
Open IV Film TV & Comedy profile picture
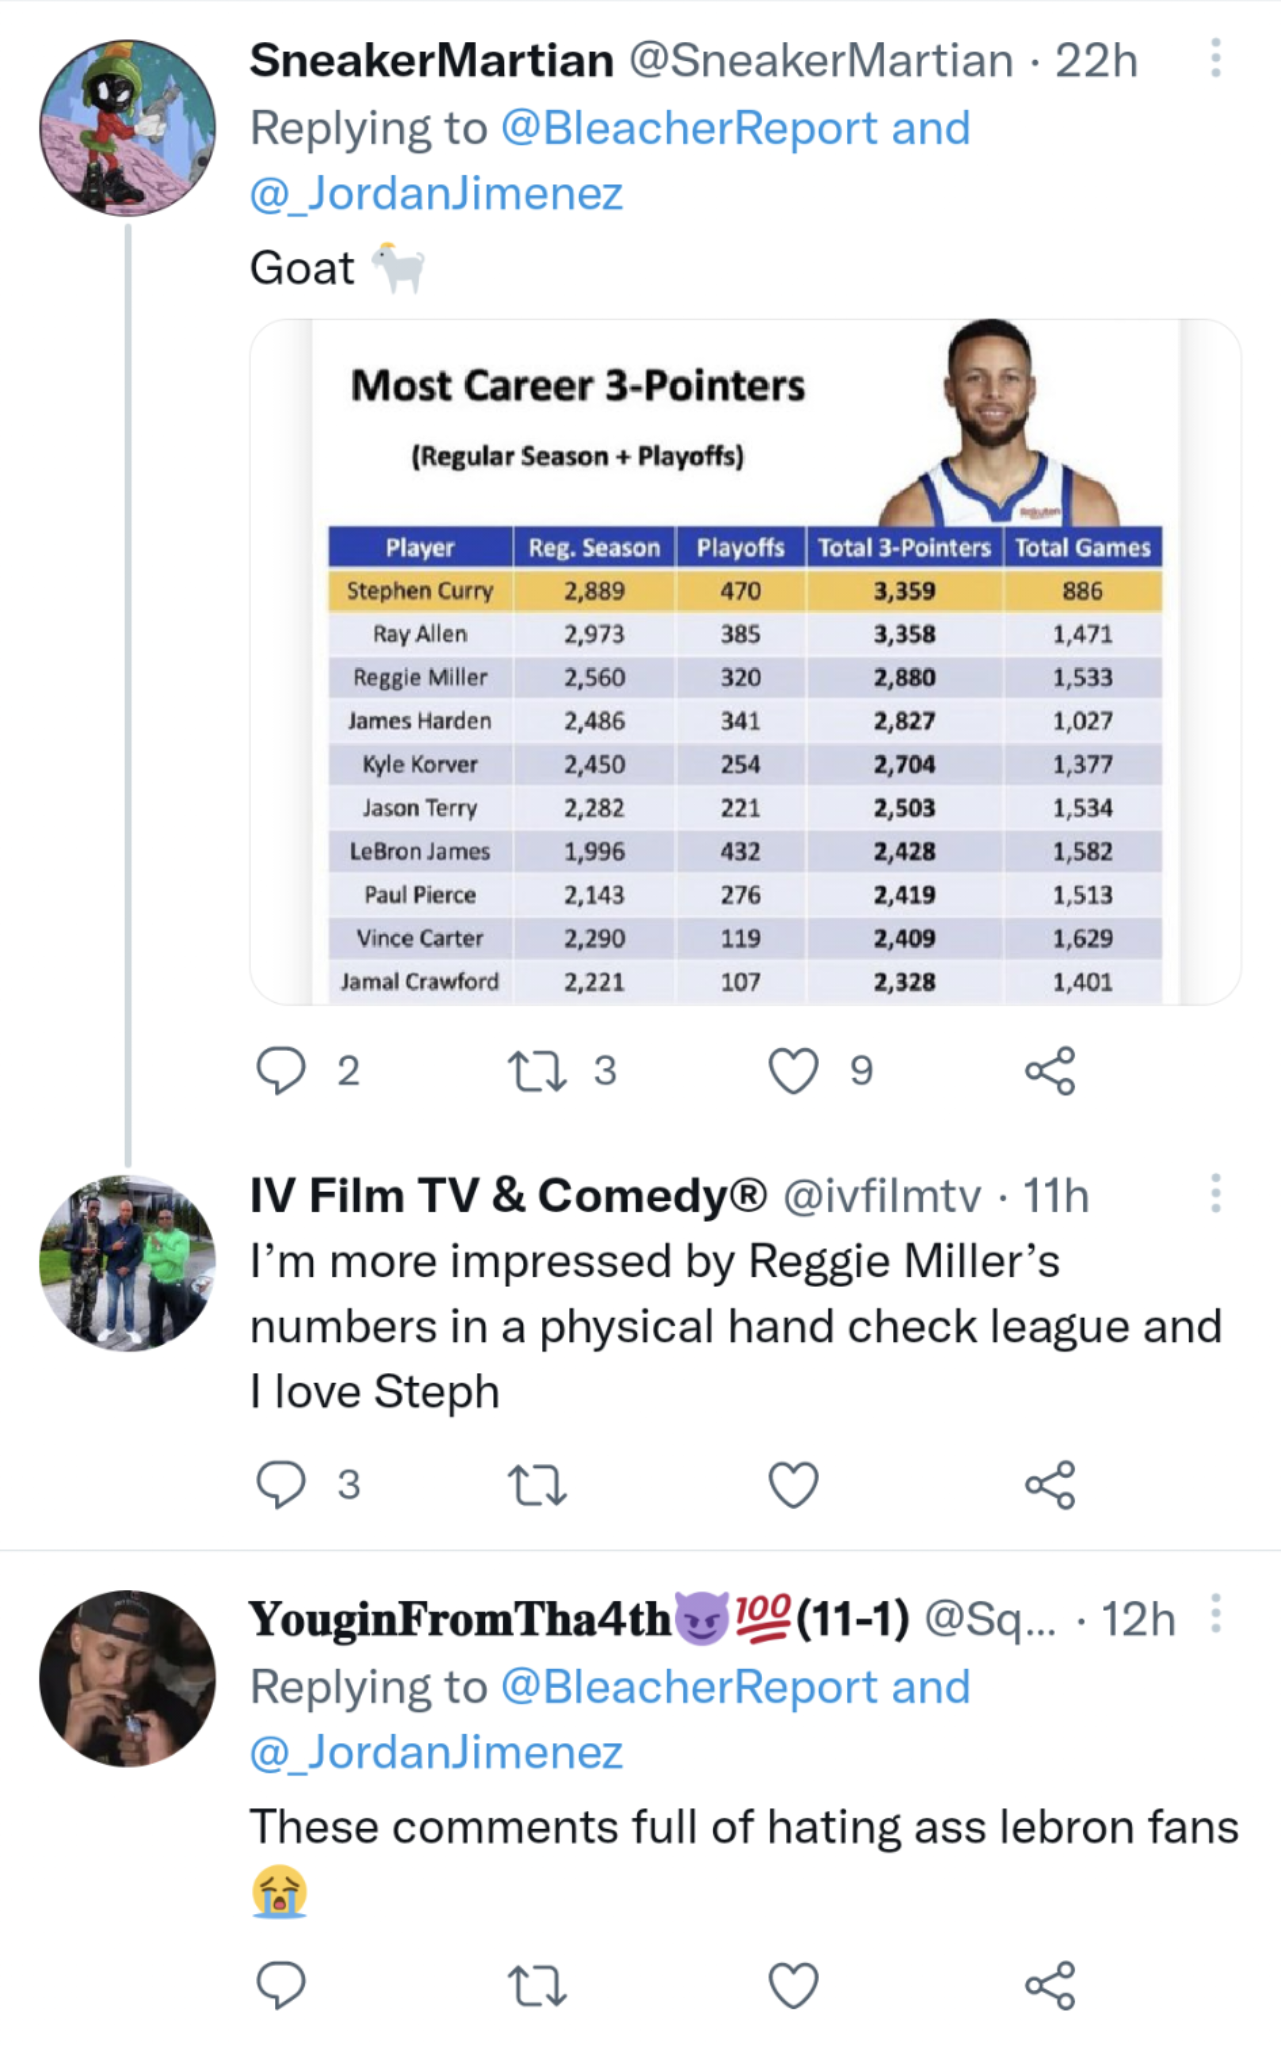coord(127,1263)
